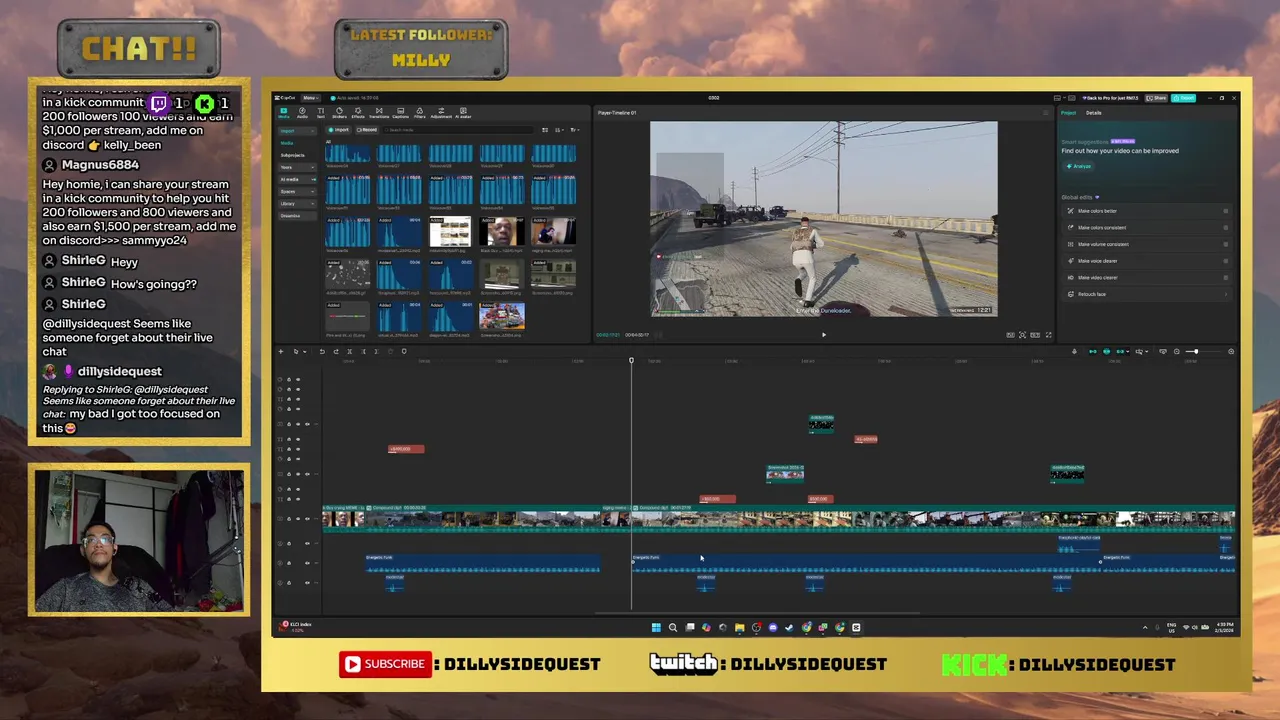
Task: Enter fullscreen preview in player
Action: (1048, 335)
